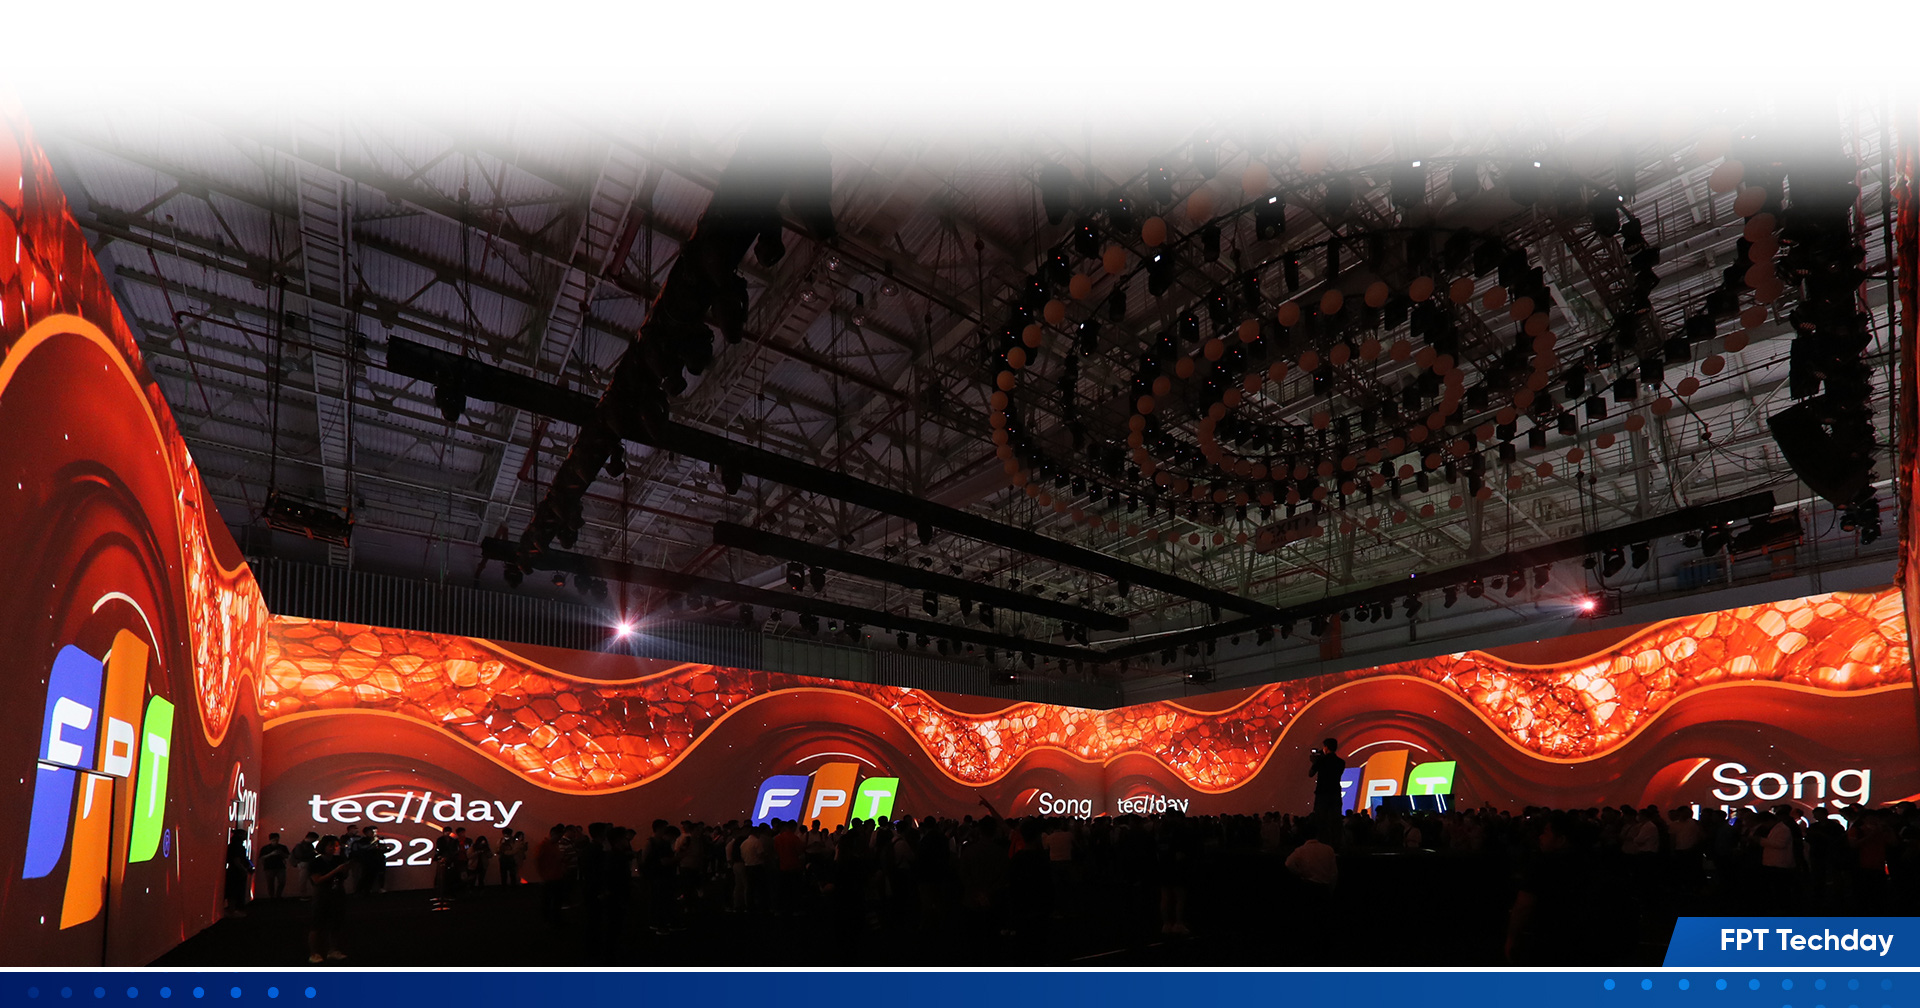
Task: Click the center FPT logo on LED wall
Action: pyautogui.click(x=825, y=795)
